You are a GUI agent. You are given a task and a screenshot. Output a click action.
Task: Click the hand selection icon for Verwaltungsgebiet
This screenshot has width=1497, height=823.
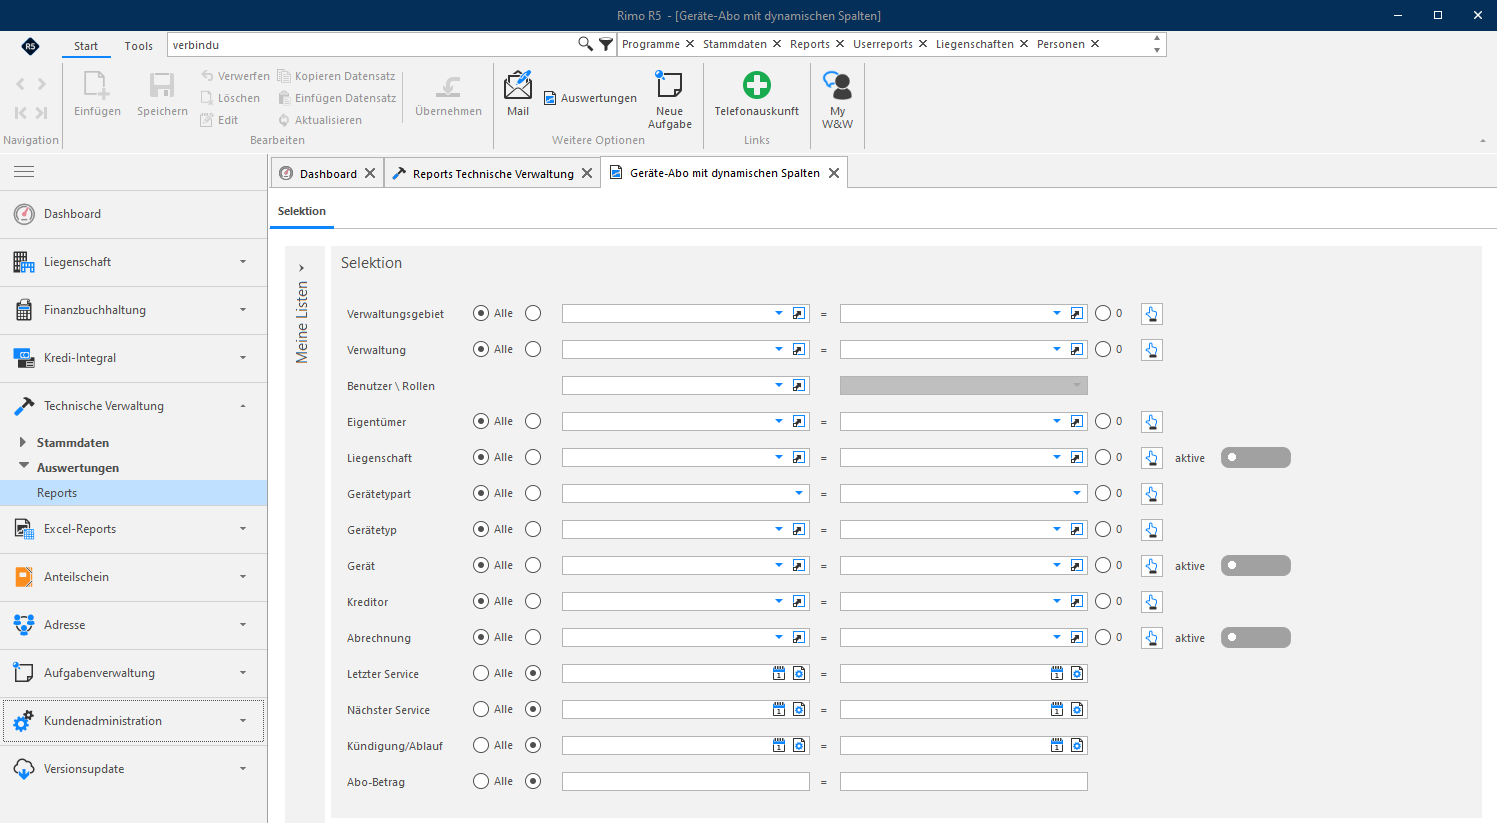coord(1152,314)
